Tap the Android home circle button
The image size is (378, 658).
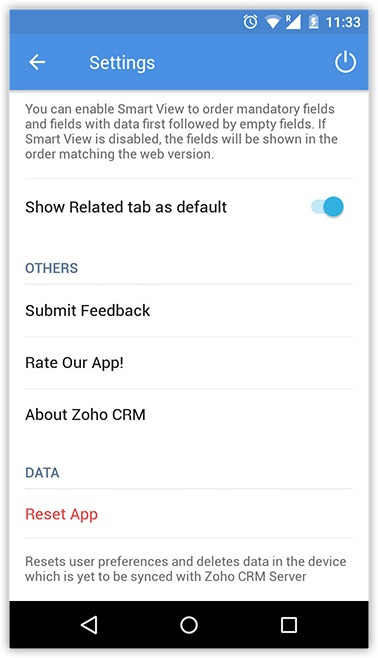189,625
